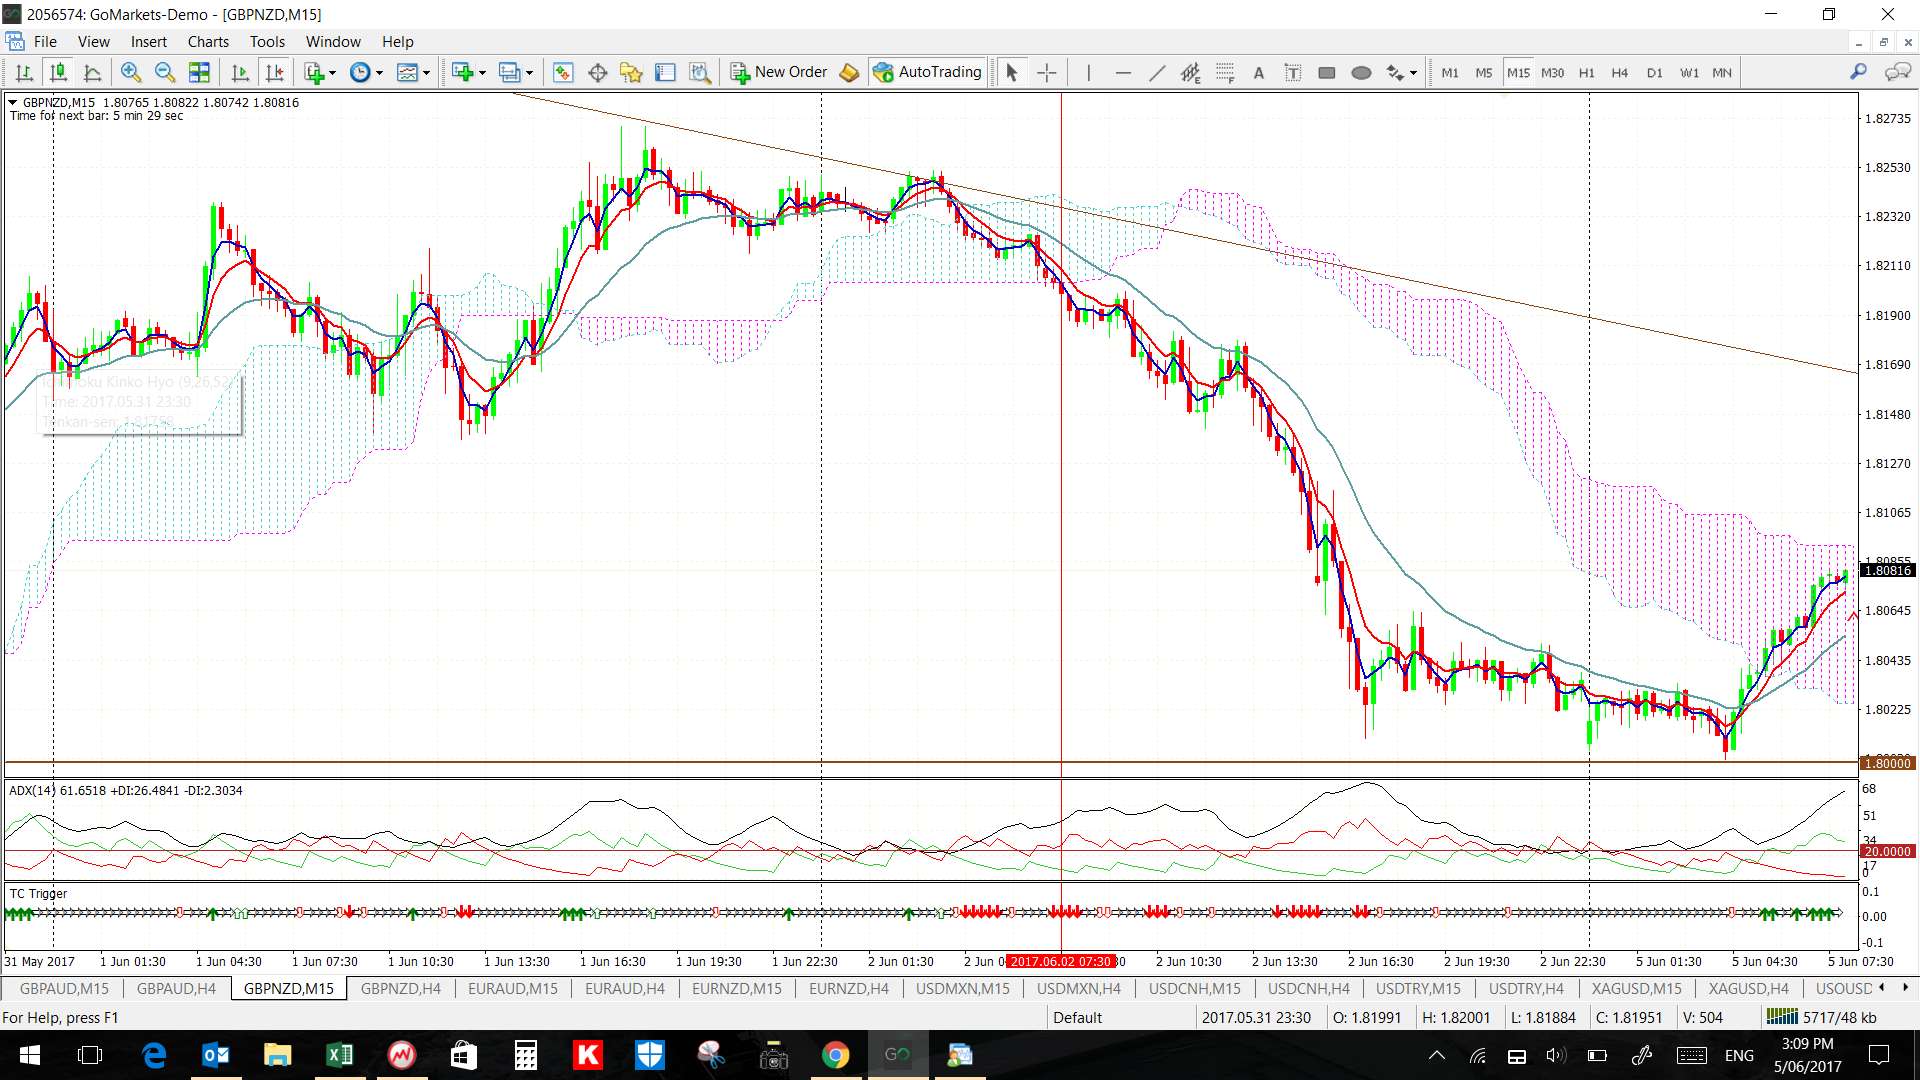Switch to the EURNZD,M15 chart tab
The width and height of the screenshot is (1920, 1080).
tap(737, 988)
